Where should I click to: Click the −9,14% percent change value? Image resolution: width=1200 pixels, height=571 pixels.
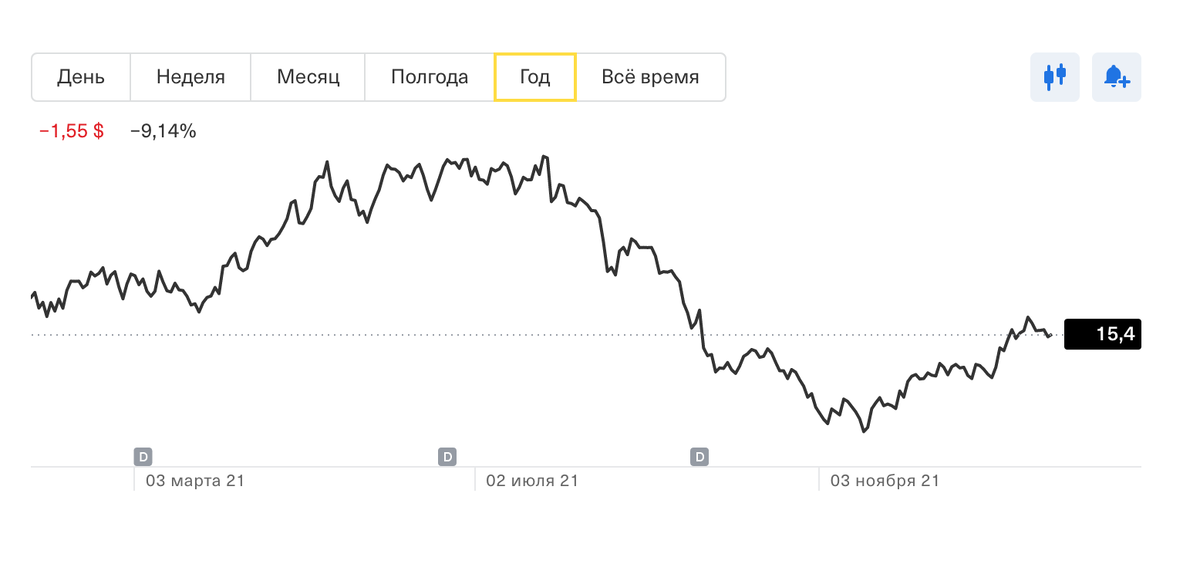click(x=163, y=131)
